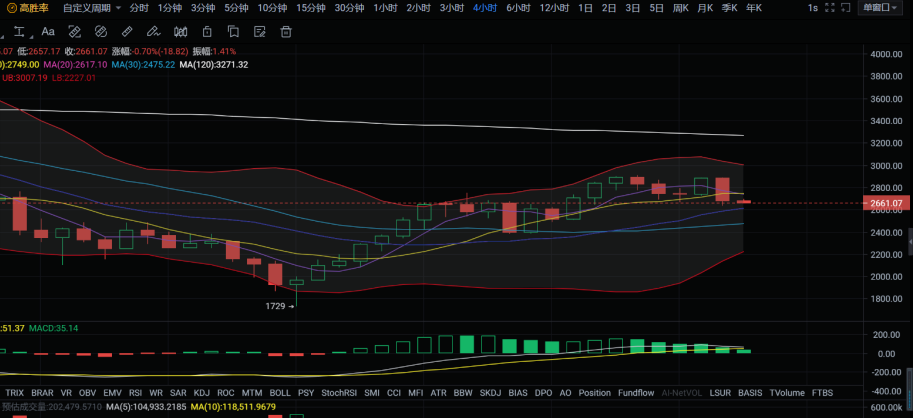Switch to the 5分钟 timeframe
This screenshot has width=913, height=418.
[x=236, y=8]
